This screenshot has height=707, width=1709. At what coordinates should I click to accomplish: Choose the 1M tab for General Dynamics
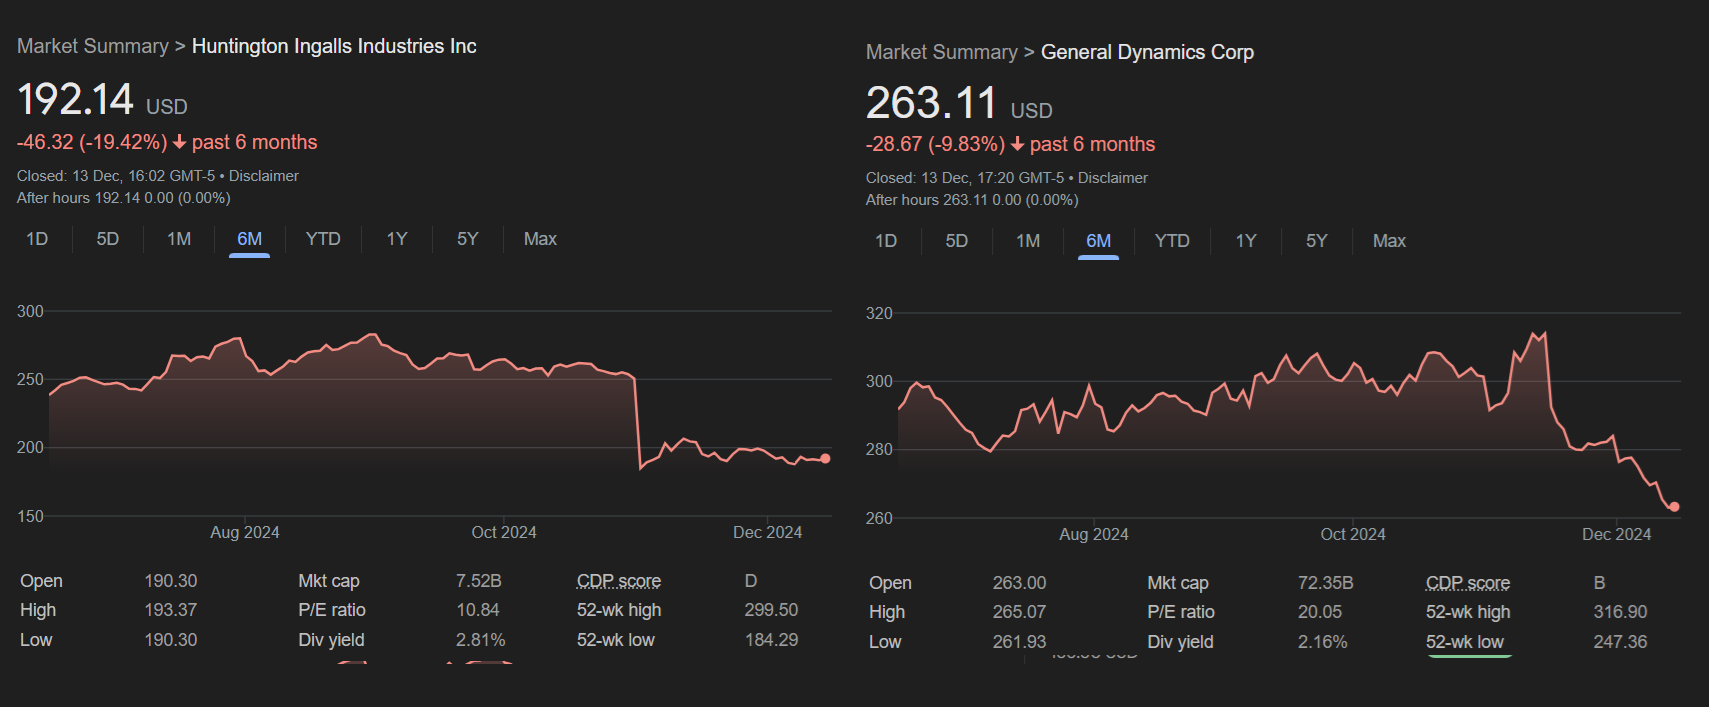(x=1028, y=241)
